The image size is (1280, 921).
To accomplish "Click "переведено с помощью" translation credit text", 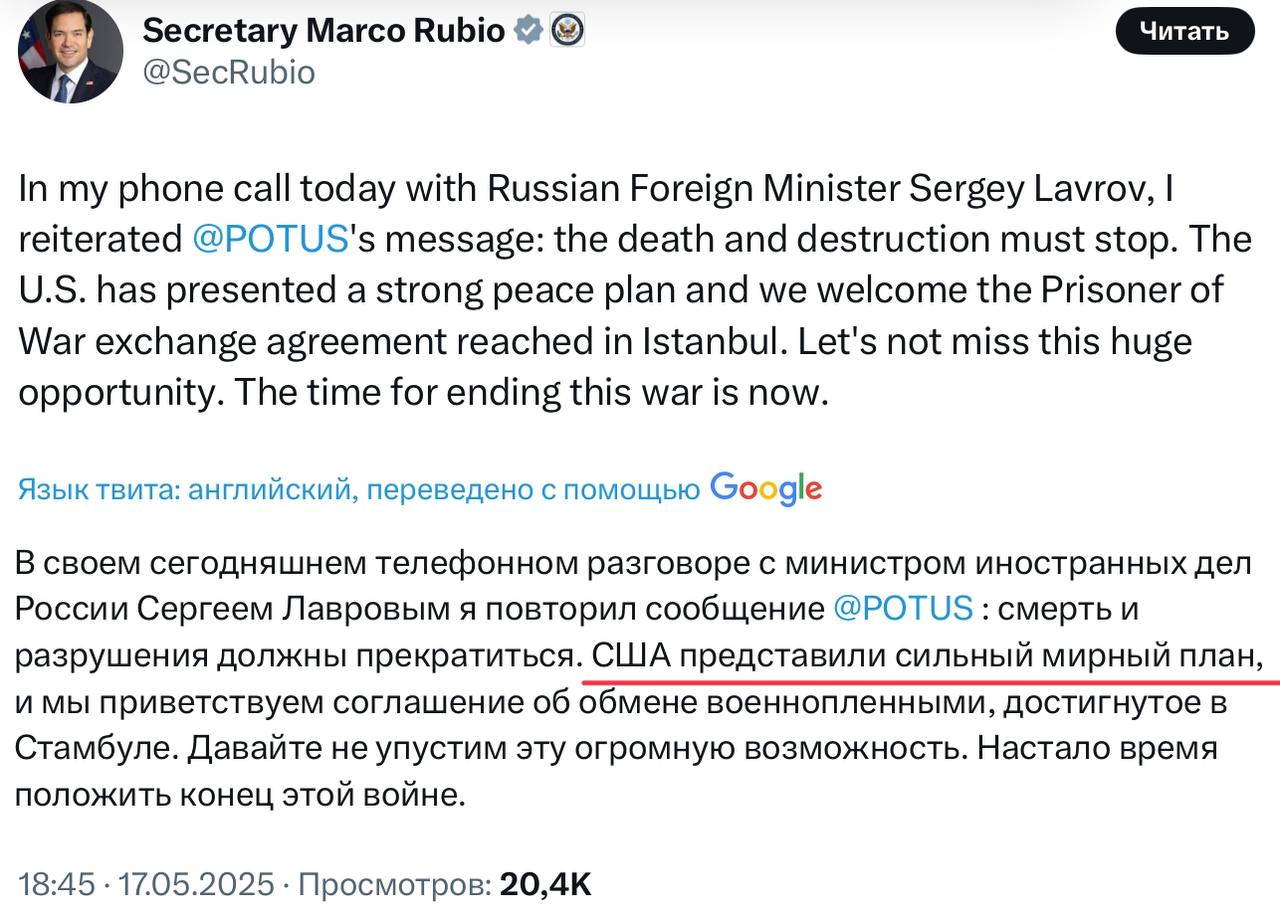I will tap(532, 490).
